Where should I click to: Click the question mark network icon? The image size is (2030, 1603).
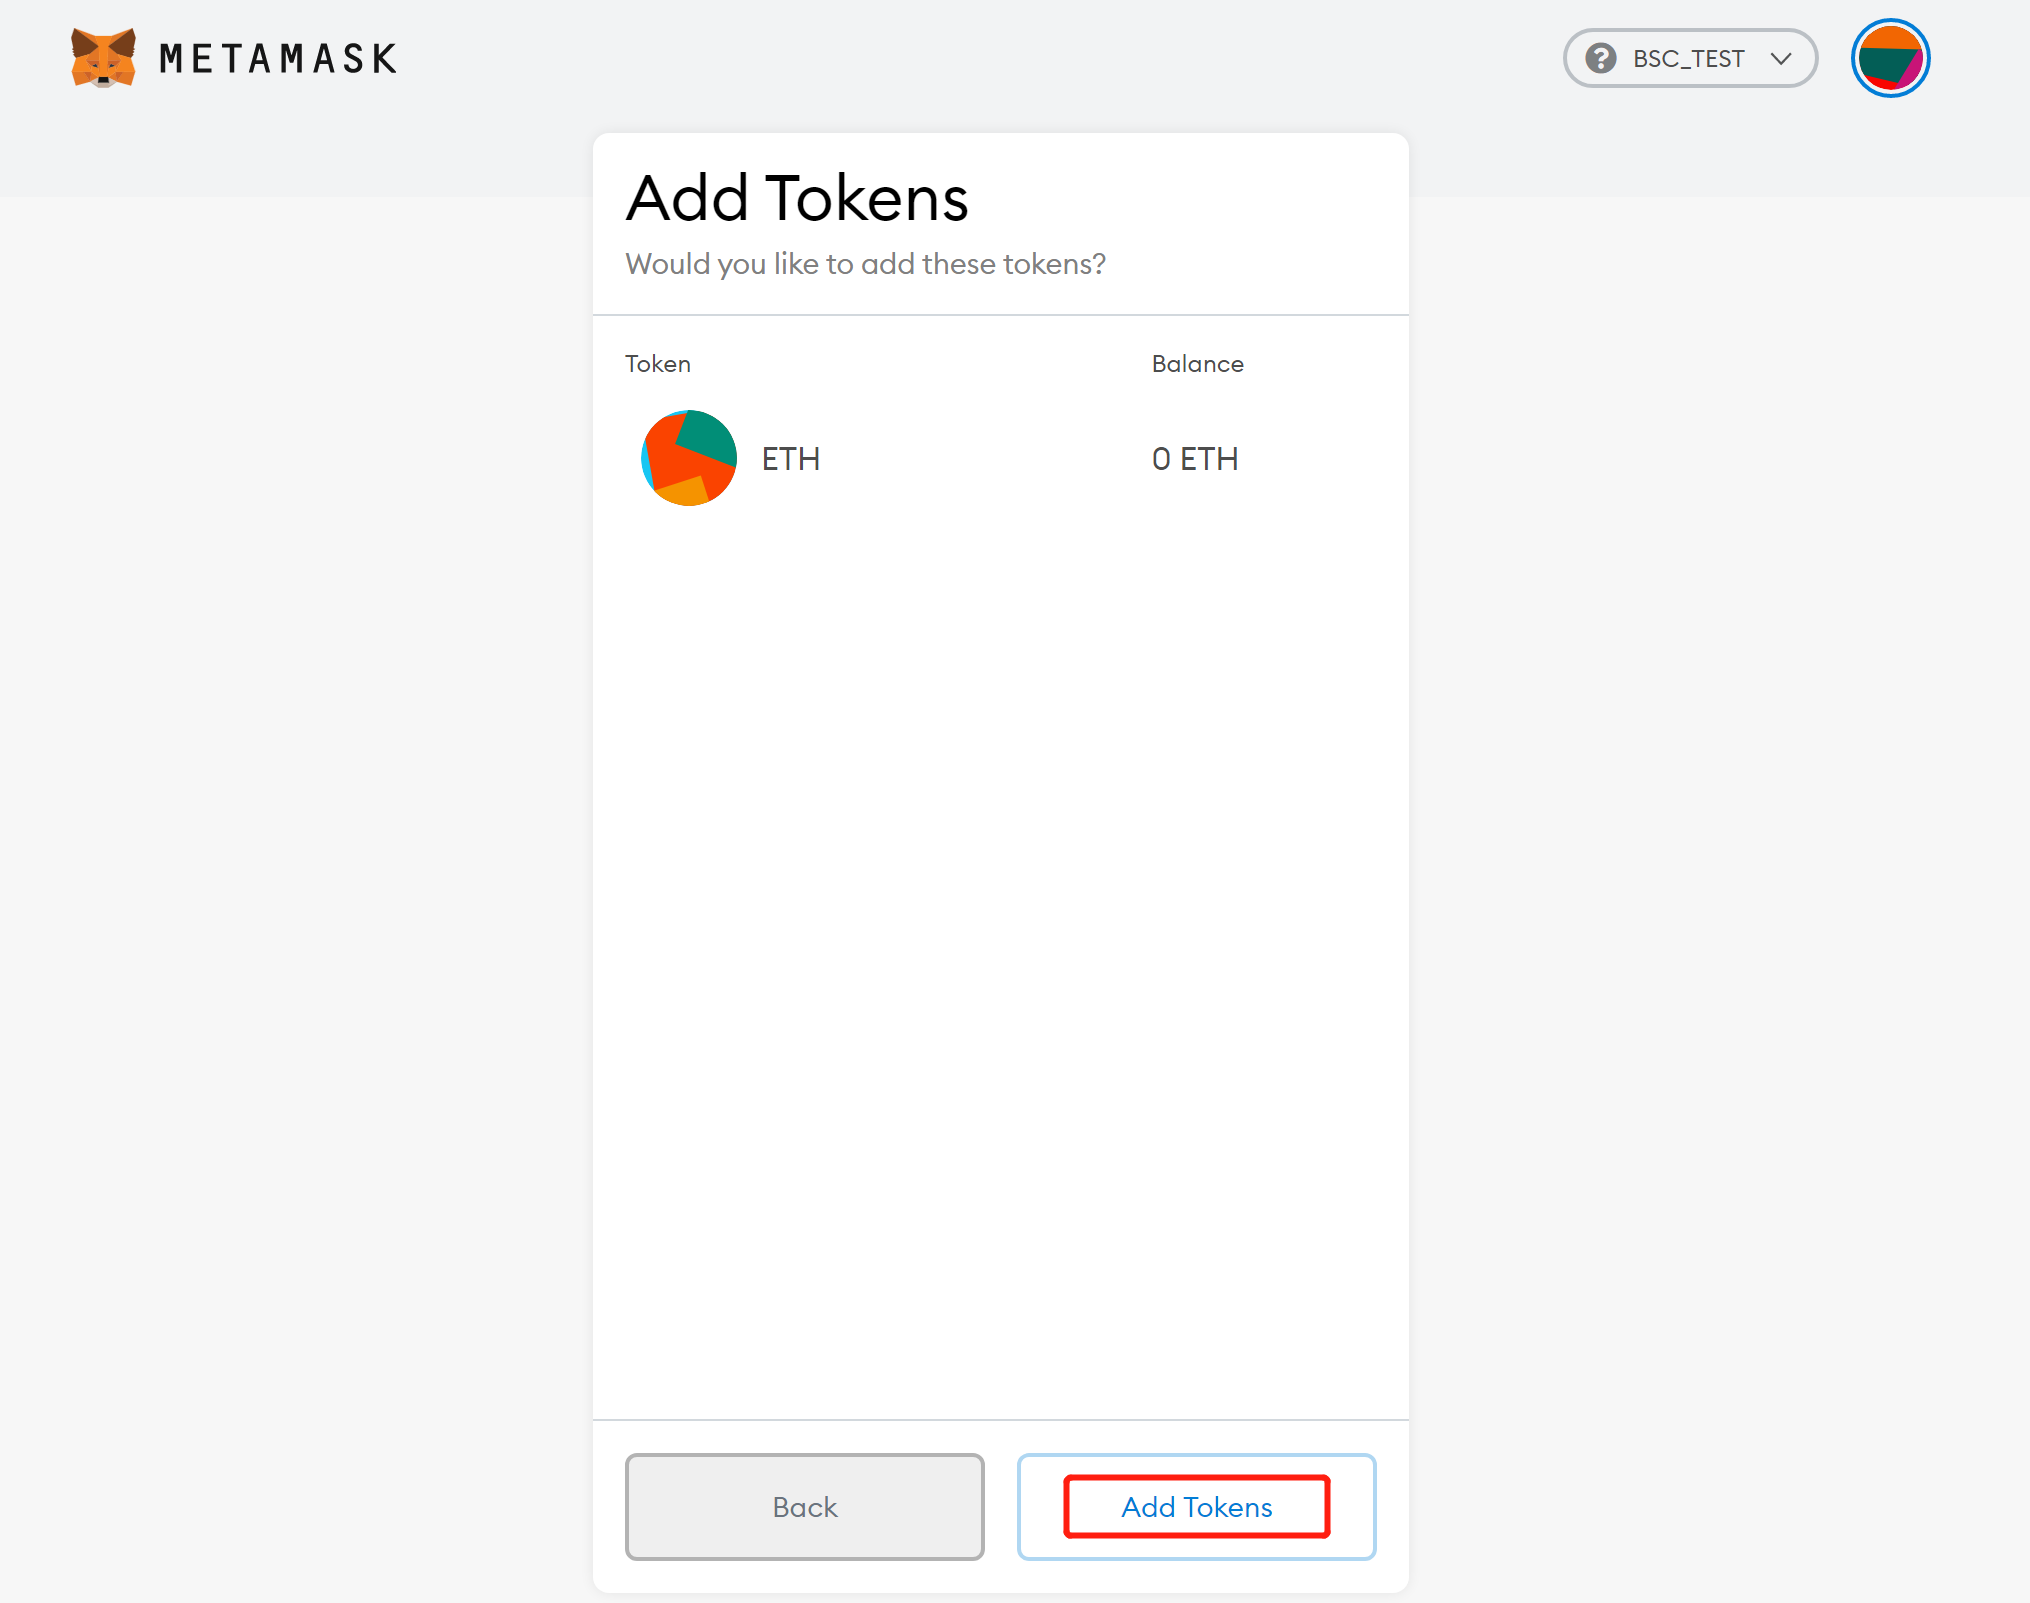1600,59
